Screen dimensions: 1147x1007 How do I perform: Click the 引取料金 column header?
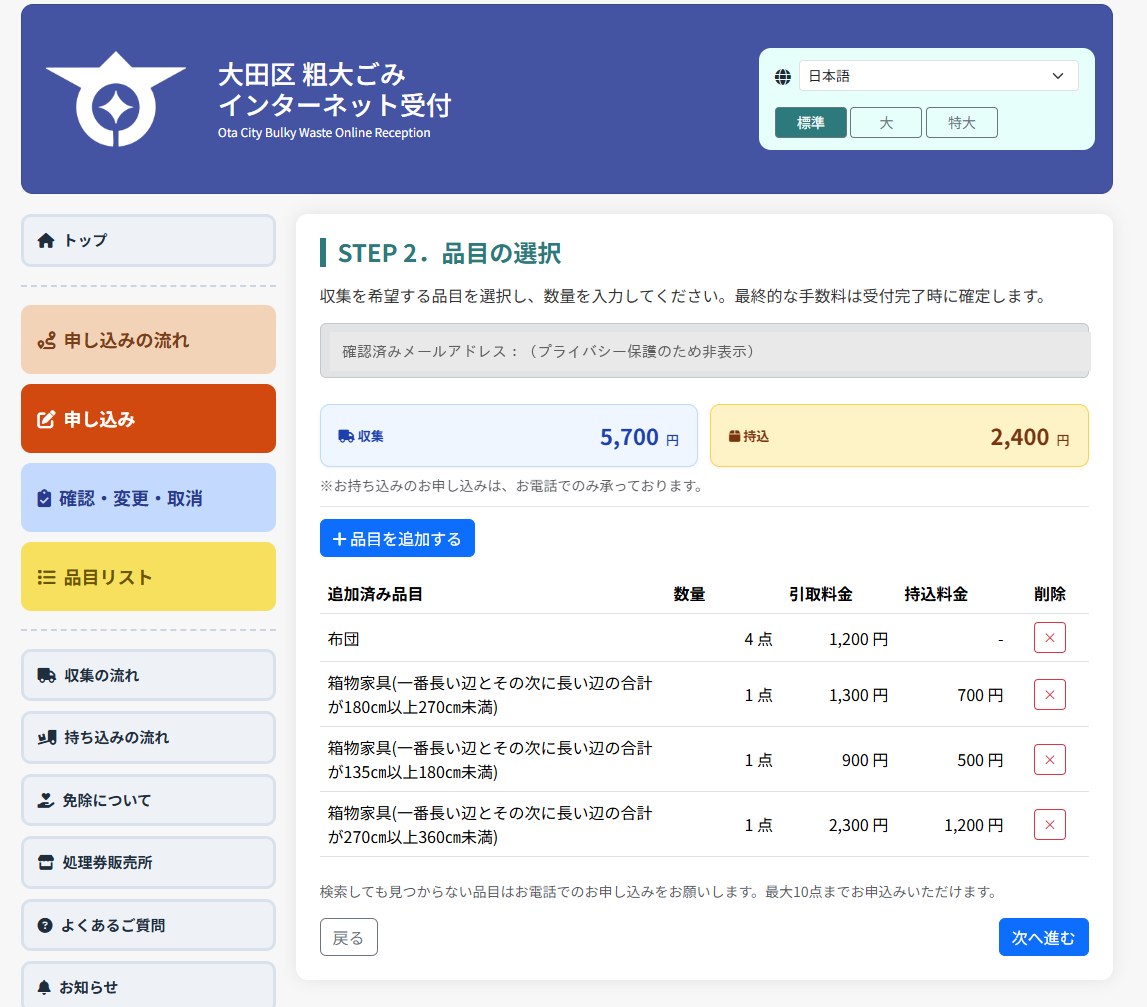click(x=820, y=594)
